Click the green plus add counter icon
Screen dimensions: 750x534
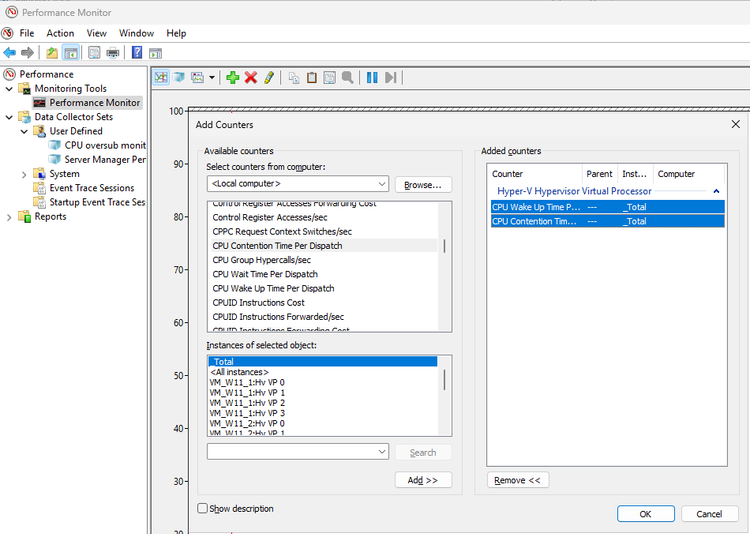tap(233, 77)
